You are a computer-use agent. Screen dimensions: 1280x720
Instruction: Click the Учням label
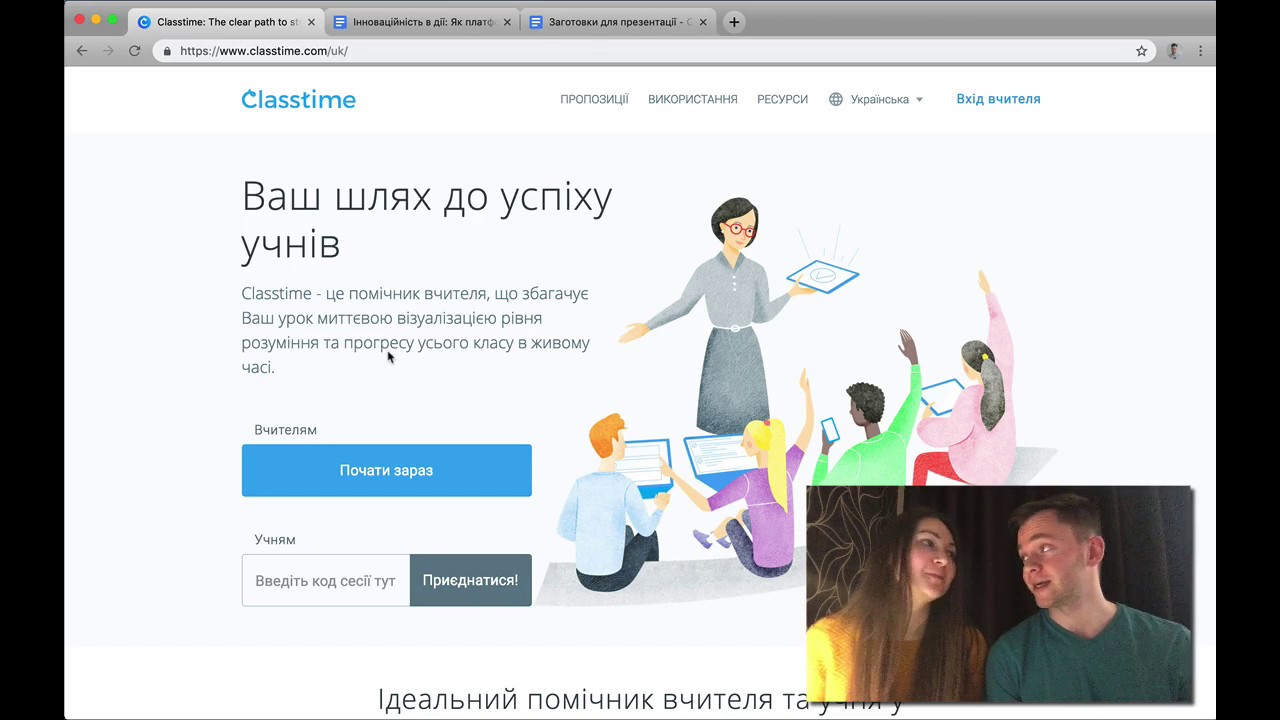[x=275, y=540]
